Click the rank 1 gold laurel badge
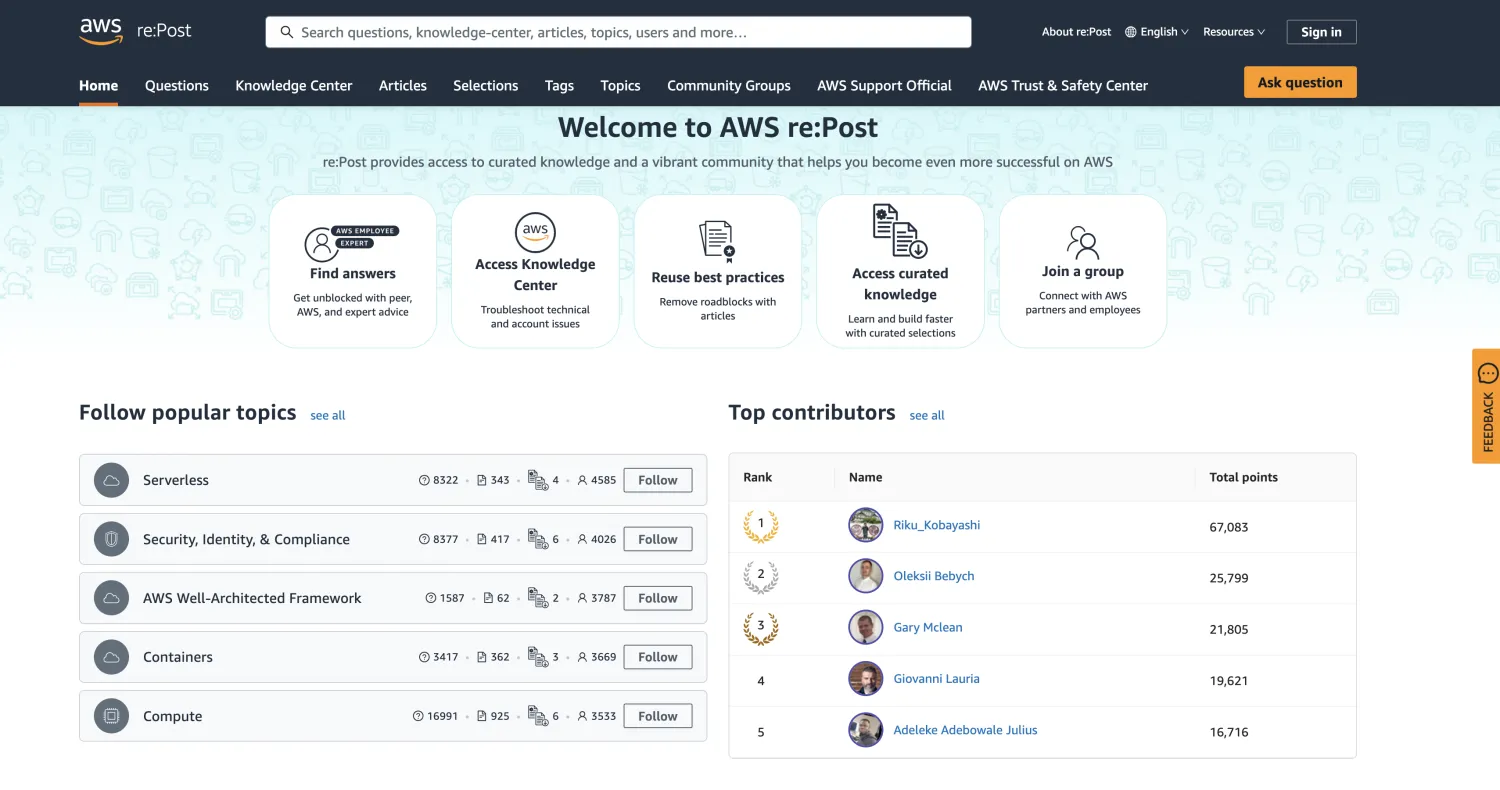 click(x=761, y=525)
